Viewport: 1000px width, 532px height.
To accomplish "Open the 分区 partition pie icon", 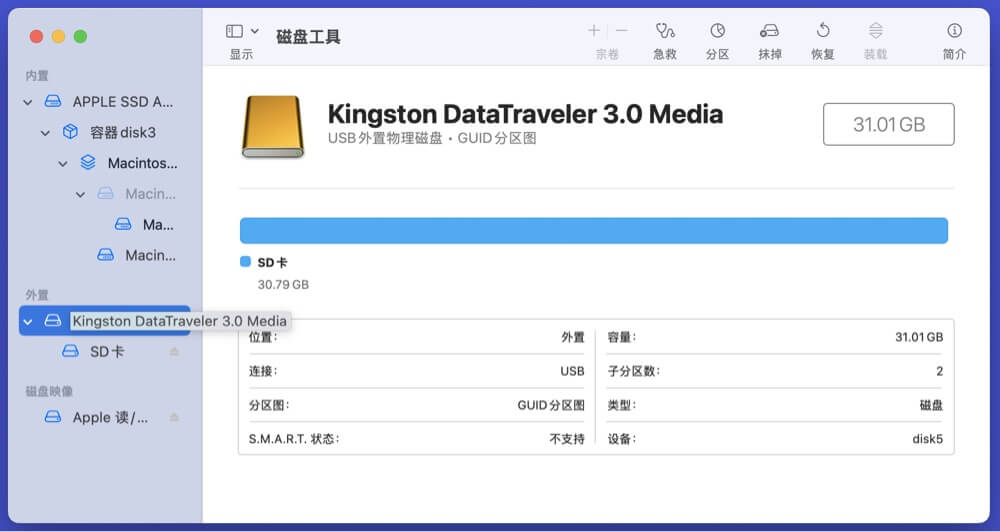I will click(717, 30).
